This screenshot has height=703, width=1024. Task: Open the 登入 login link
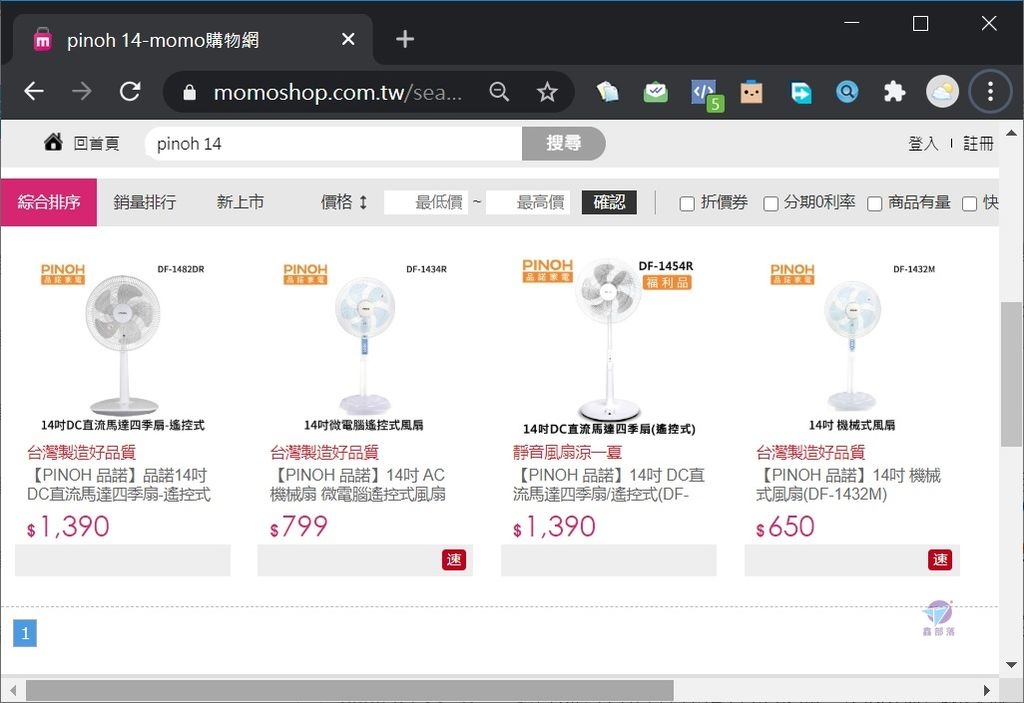coord(923,144)
